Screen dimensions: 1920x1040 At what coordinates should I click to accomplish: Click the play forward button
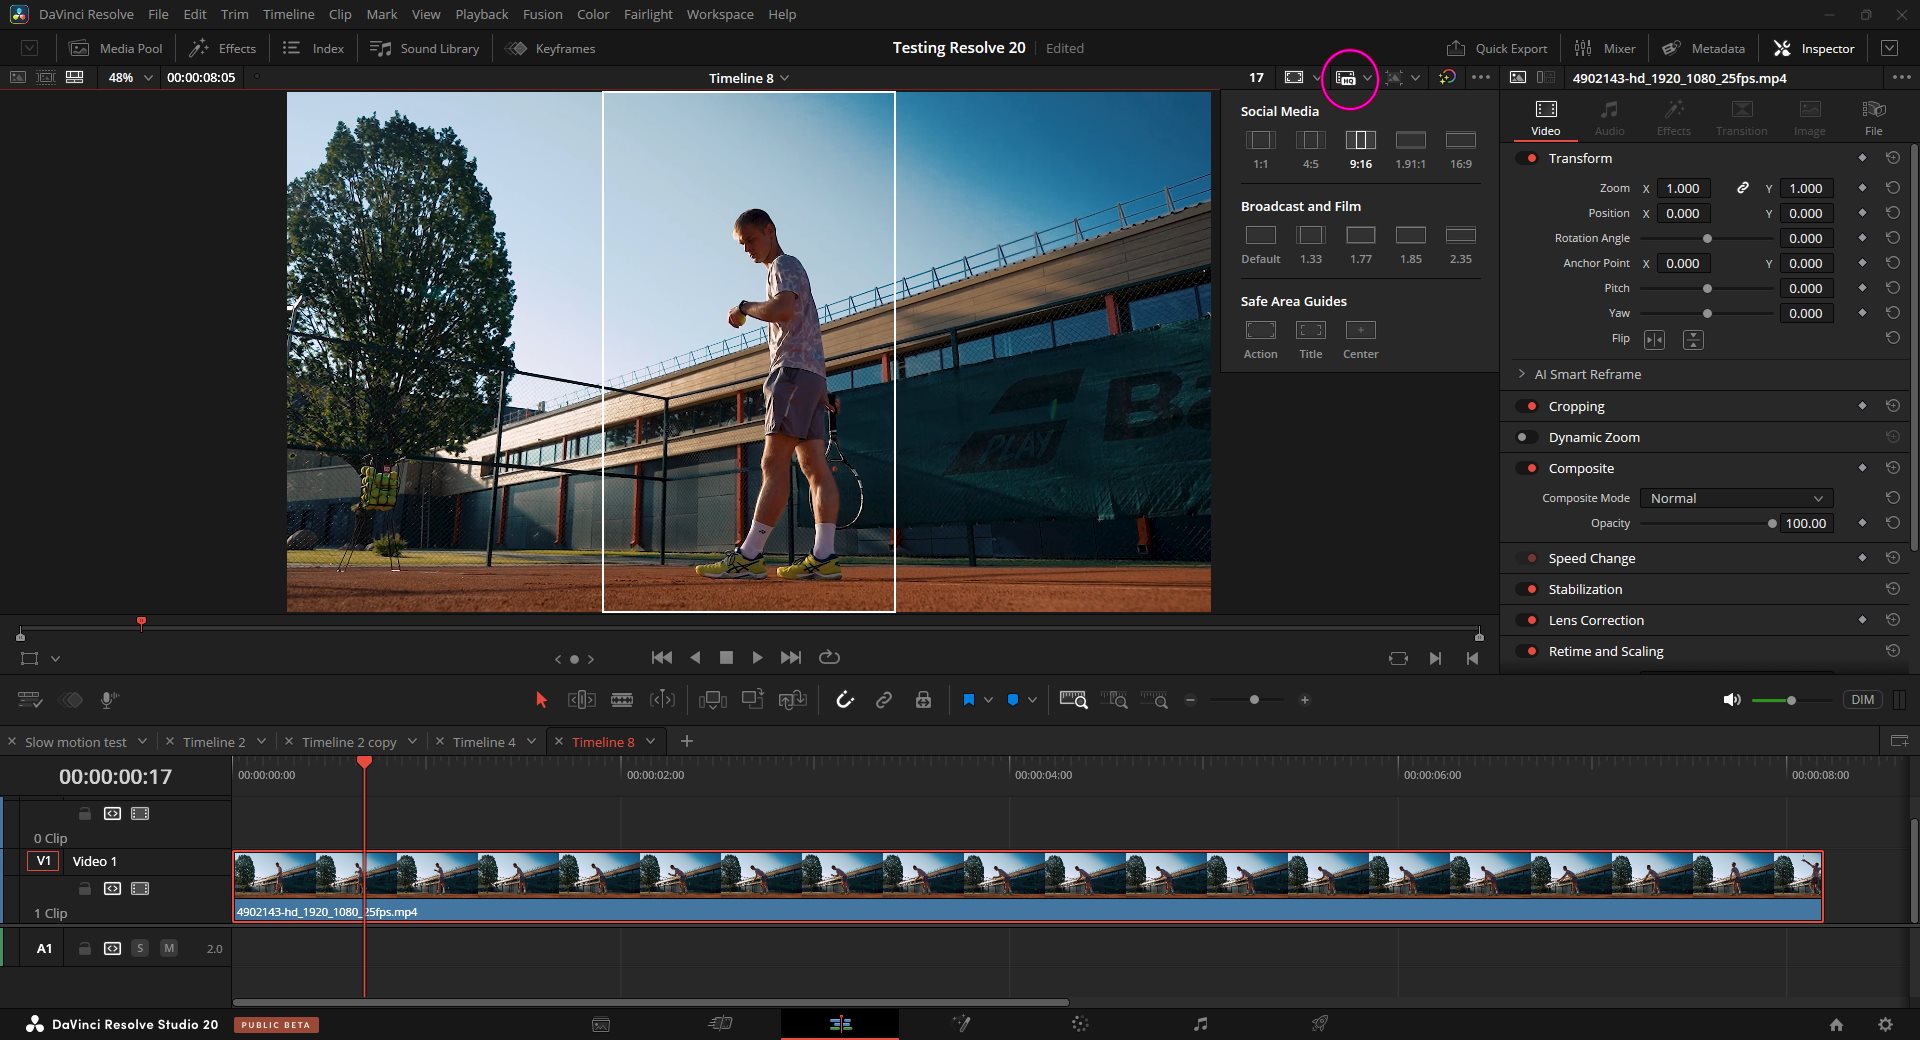[x=757, y=657]
